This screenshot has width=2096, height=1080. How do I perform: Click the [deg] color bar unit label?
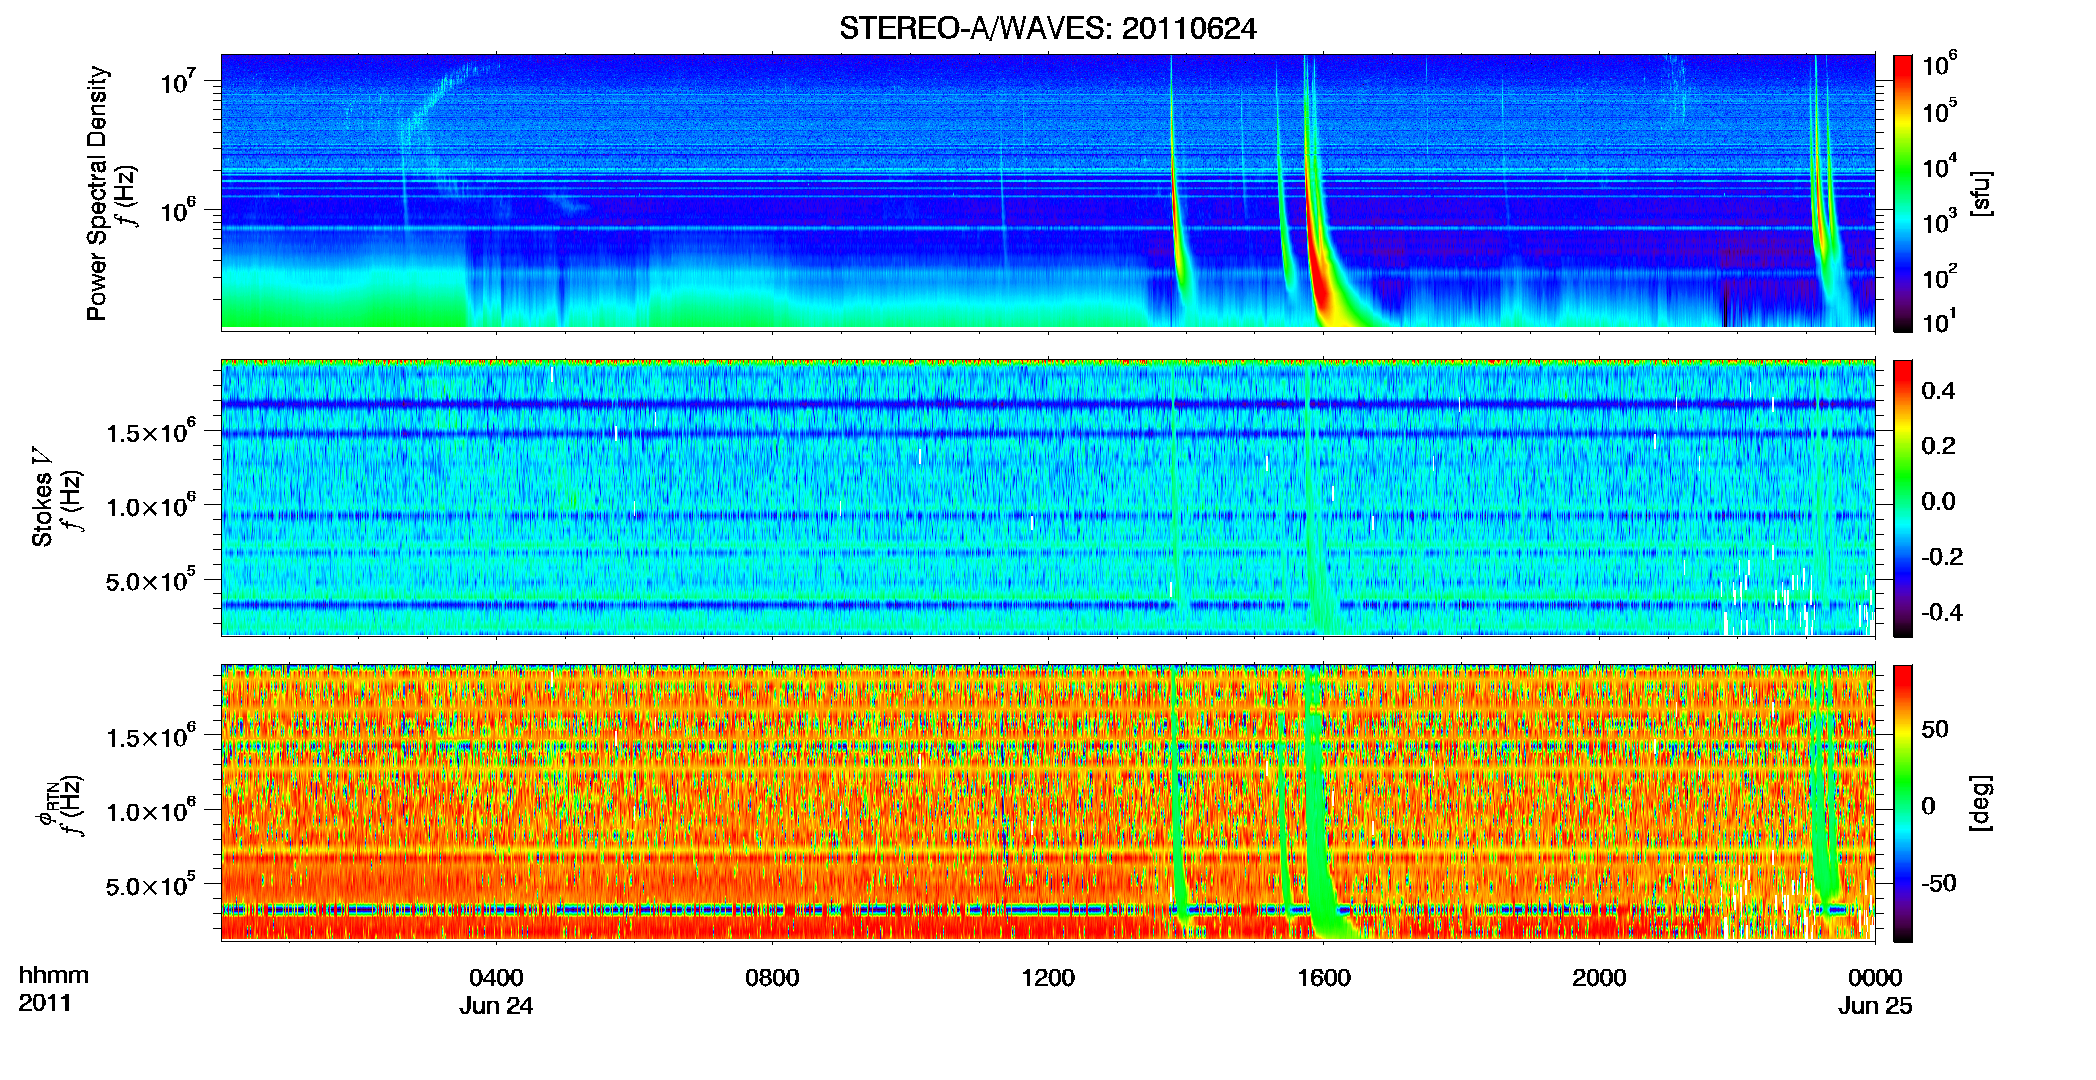point(1980,803)
